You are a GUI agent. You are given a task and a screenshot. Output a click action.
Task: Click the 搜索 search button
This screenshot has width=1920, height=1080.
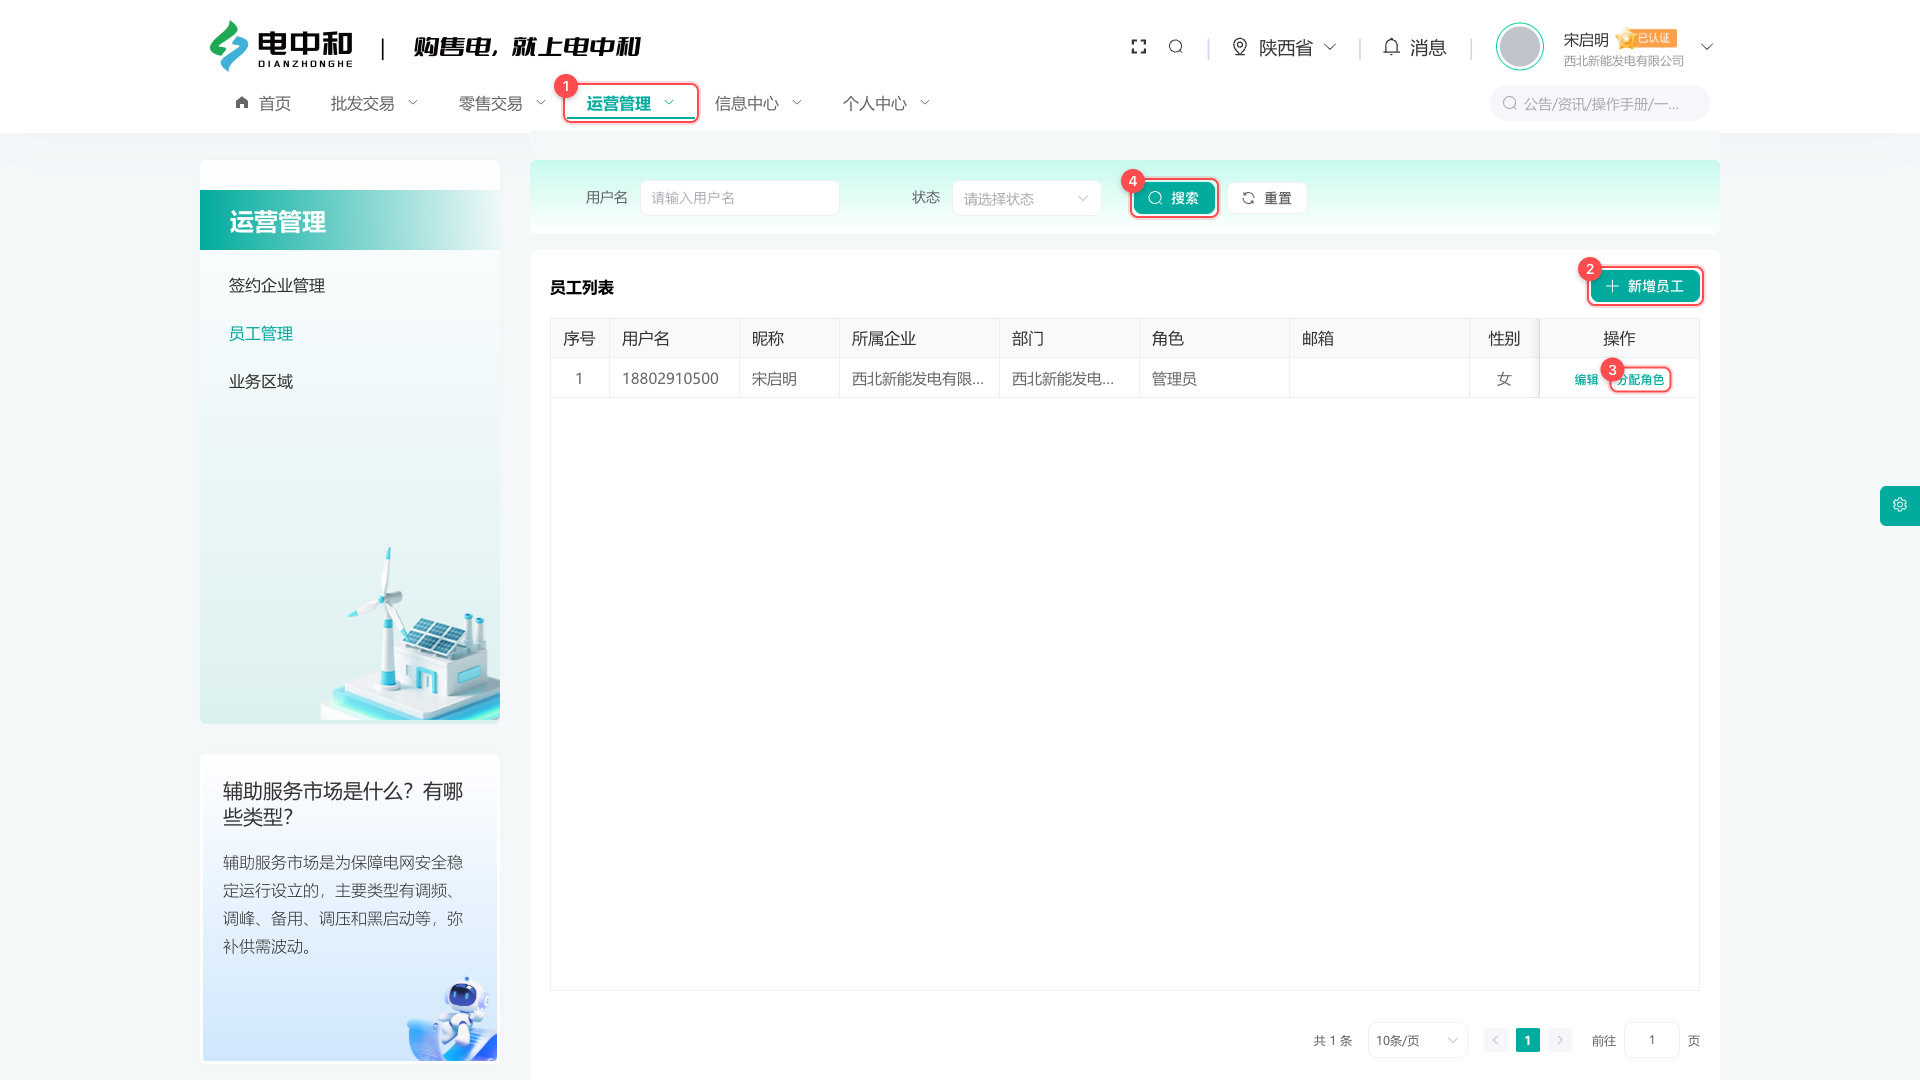pos(1174,198)
